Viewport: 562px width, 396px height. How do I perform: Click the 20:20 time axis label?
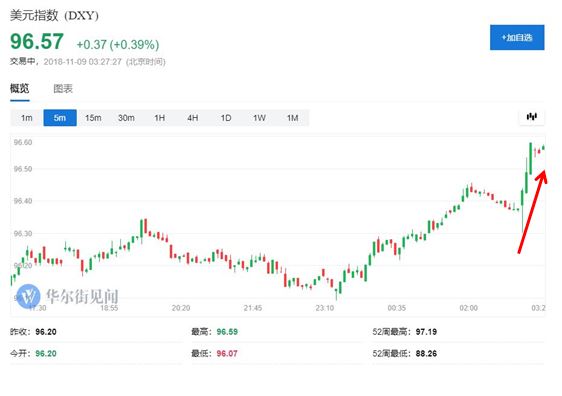pos(181,308)
